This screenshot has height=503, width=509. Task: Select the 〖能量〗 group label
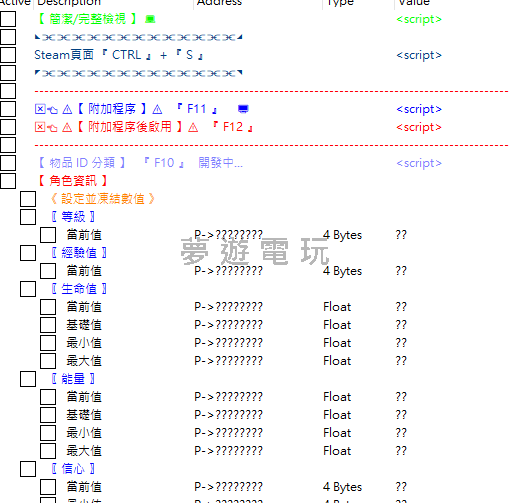pos(73,379)
